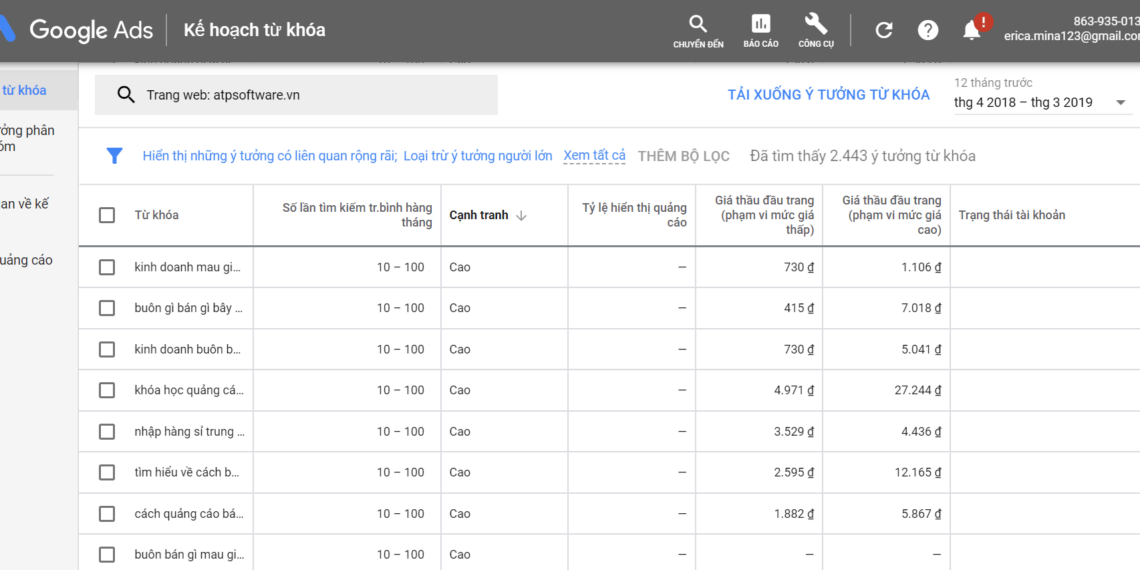Image resolution: width=1140 pixels, height=570 pixels.
Task: Click the Giá thầu đầu trang mức giá cao header
Action: (x=892, y=215)
